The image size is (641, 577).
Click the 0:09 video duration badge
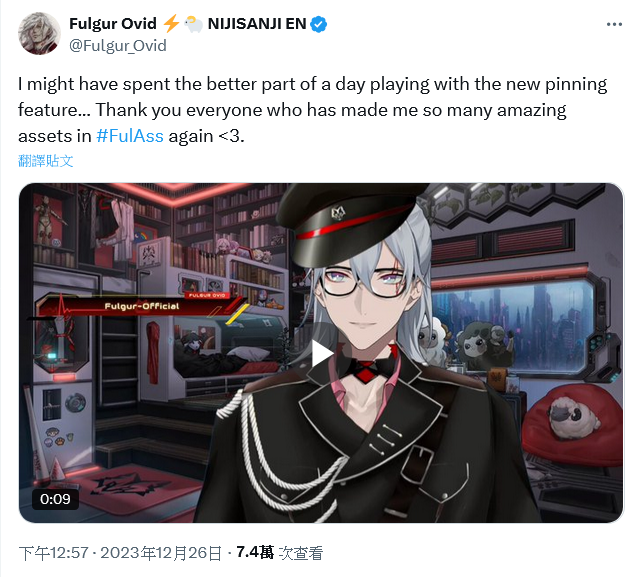pyautogui.click(x=55, y=499)
